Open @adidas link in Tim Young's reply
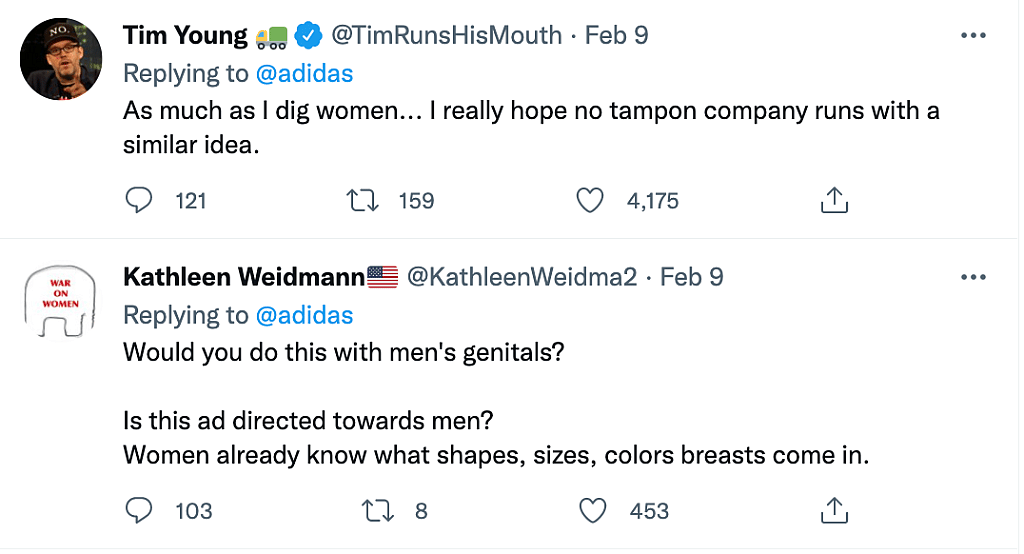Image resolution: width=1024 pixels, height=554 pixels. tap(304, 73)
